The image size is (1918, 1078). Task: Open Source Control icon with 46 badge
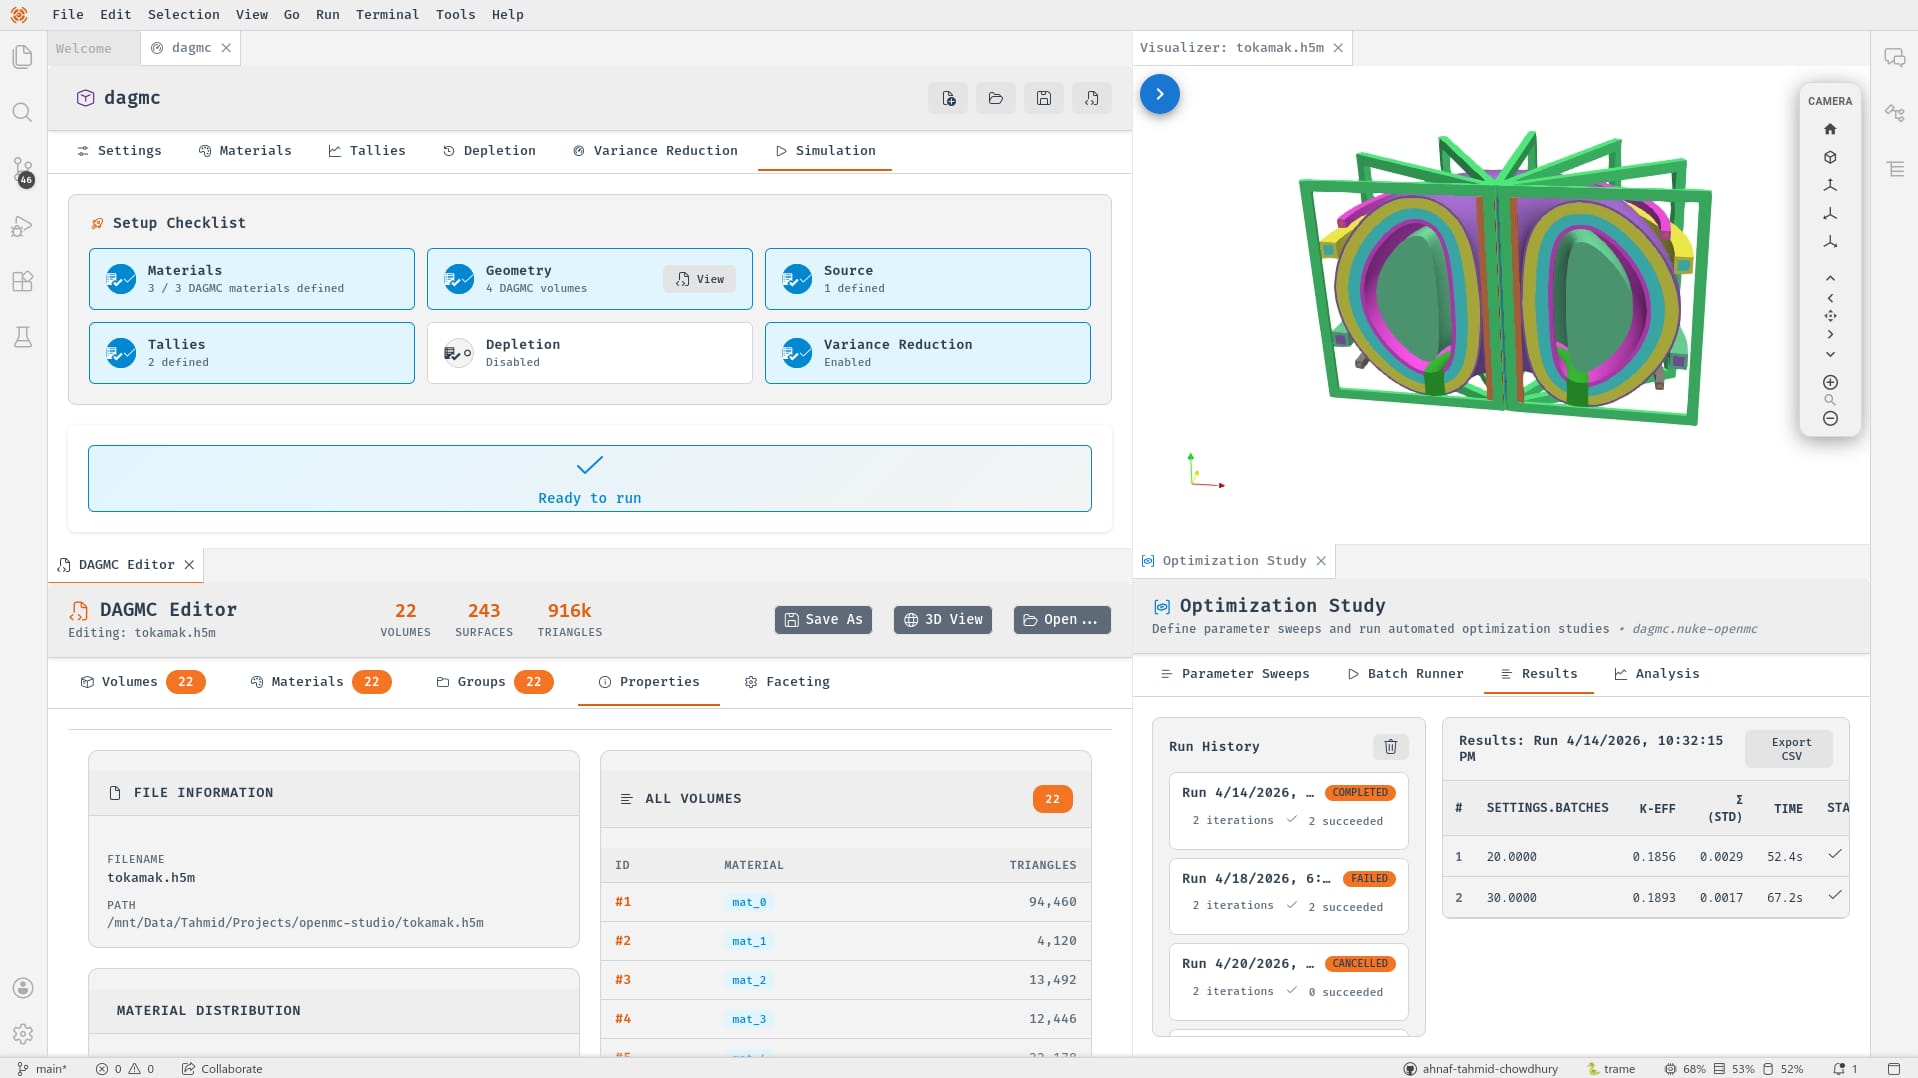(22, 171)
